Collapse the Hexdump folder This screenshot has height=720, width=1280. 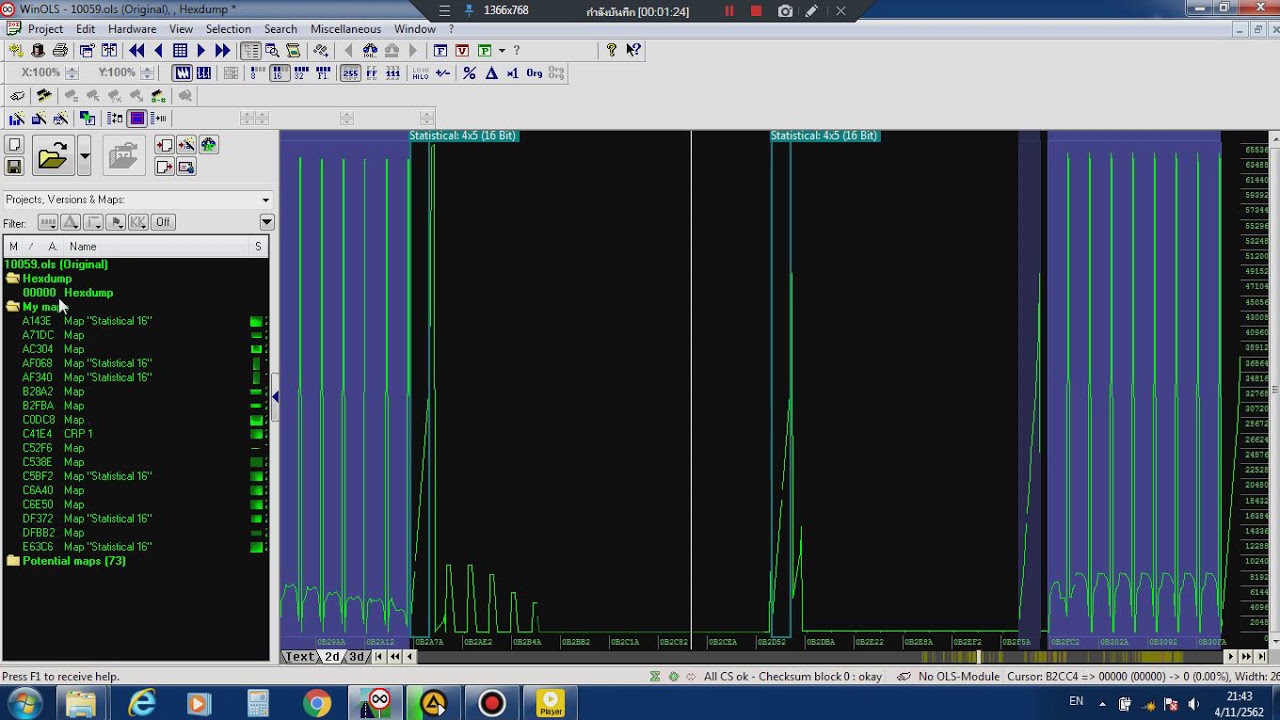pos(13,279)
